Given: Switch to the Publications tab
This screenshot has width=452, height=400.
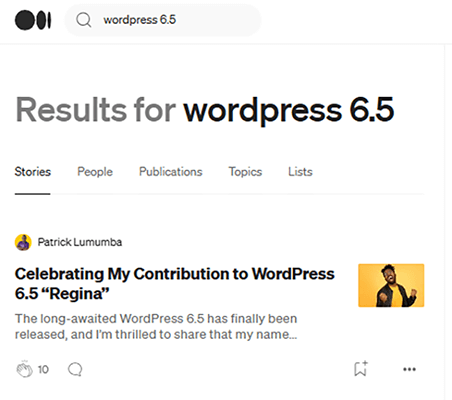Looking at the screenshot, I should tap(171, 172).
